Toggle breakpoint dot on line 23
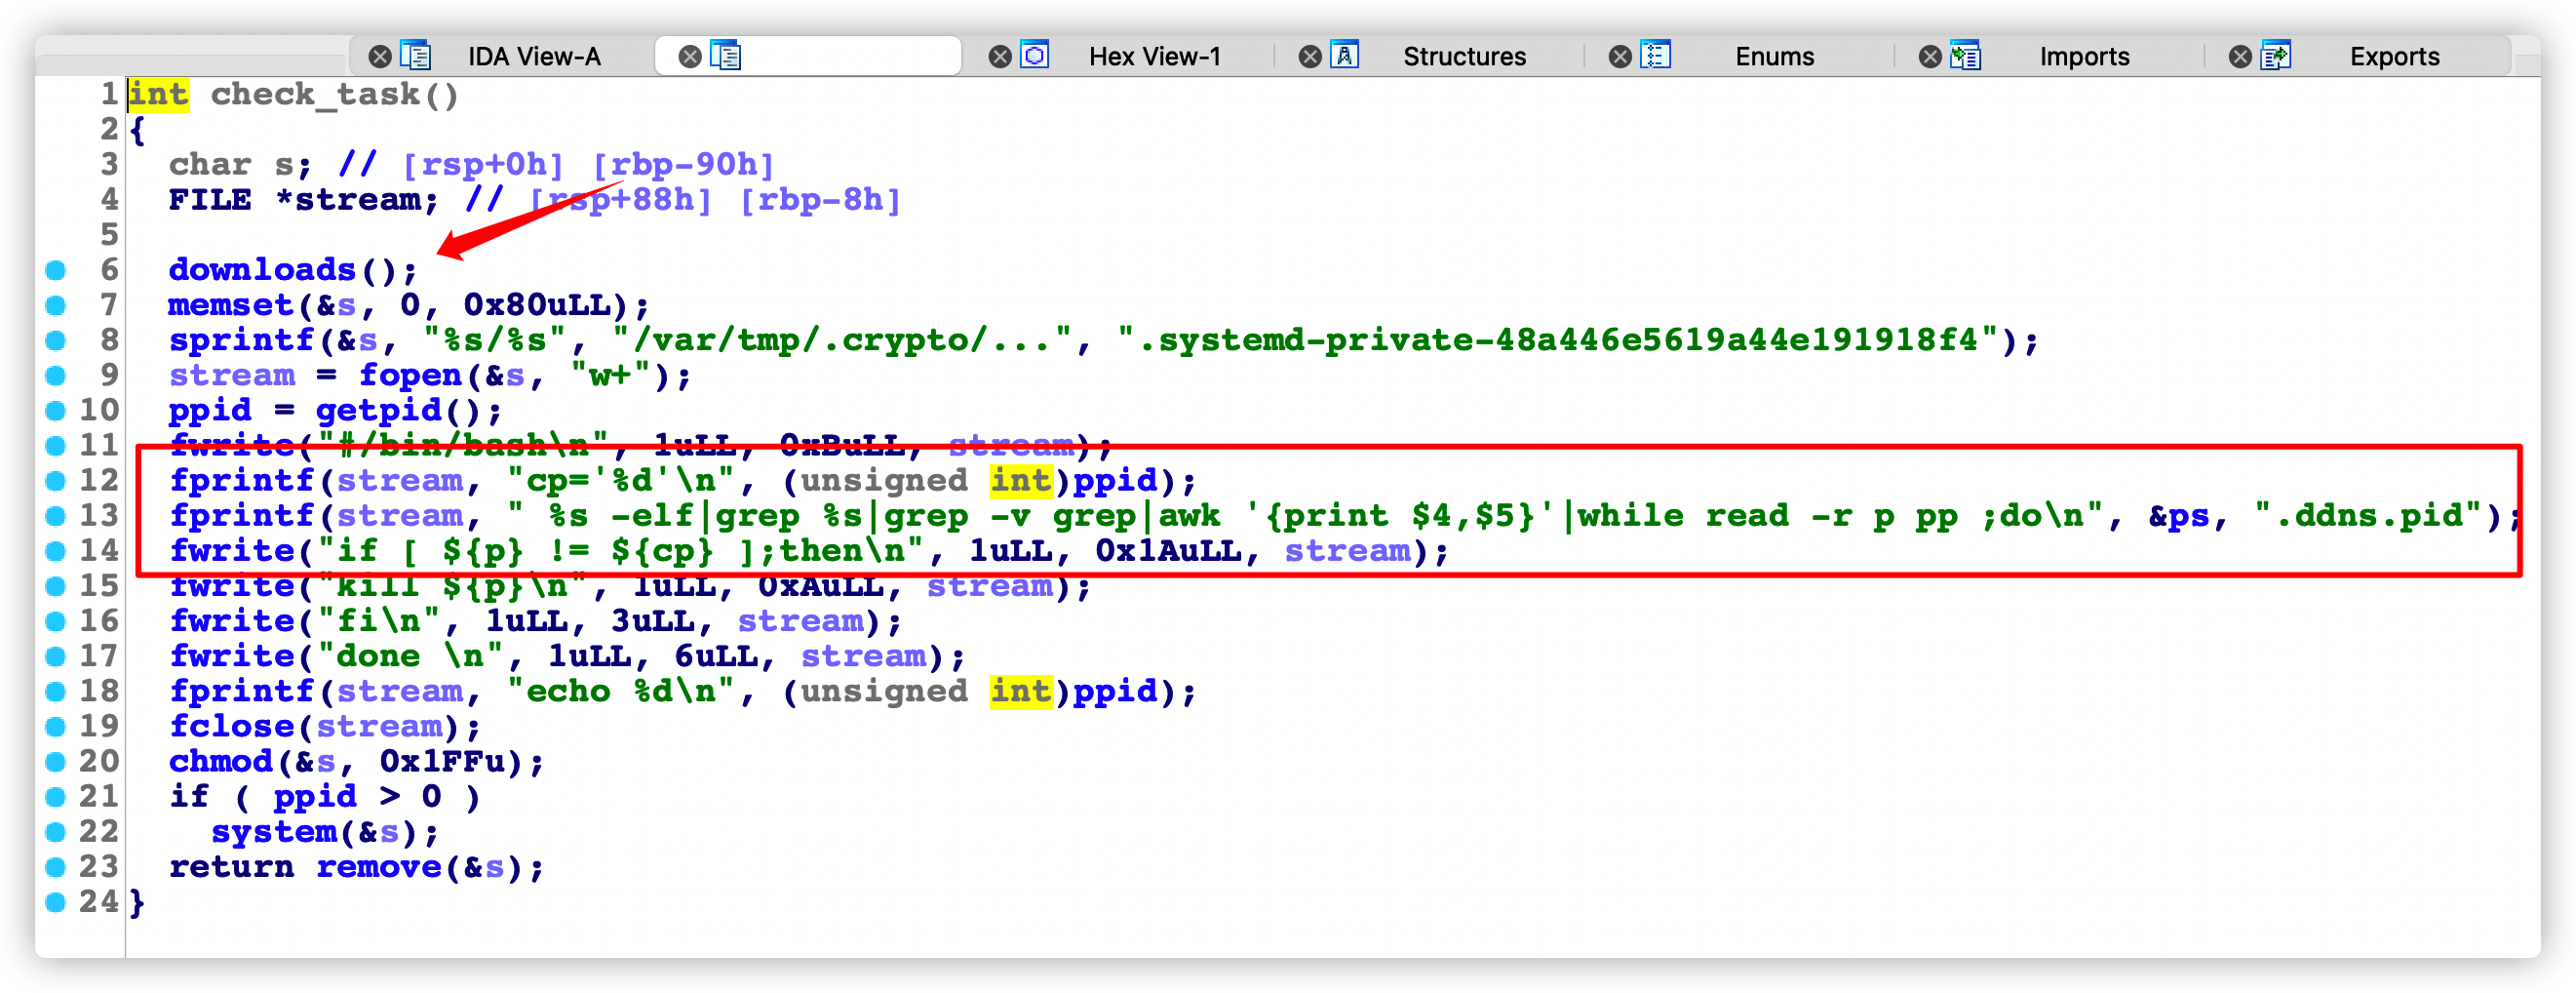The image size is (2576, 993). click(56, 867)
